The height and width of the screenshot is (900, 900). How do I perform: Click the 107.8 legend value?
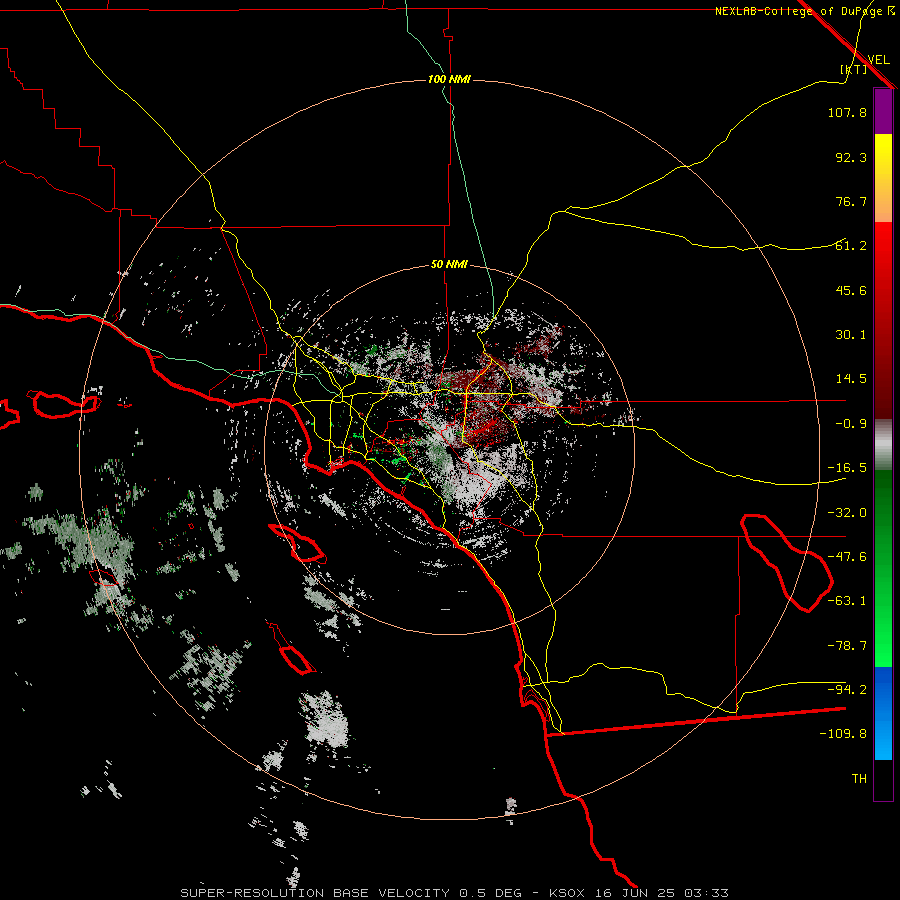pos(847,112)
